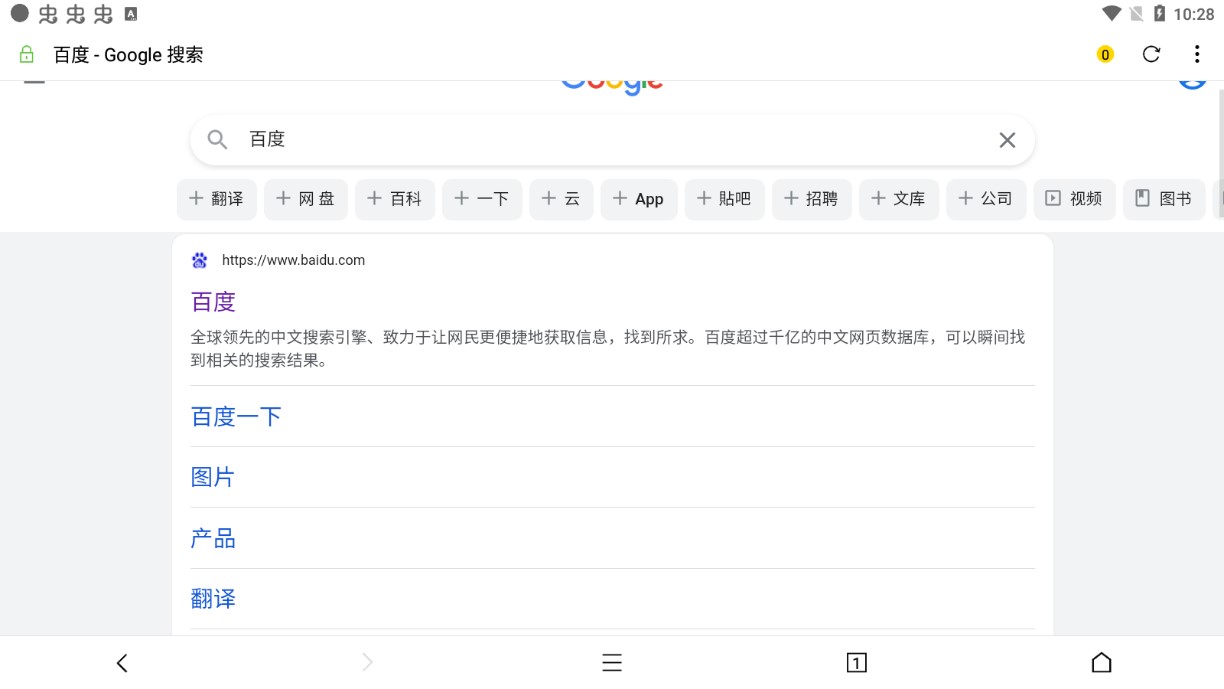
Task: Open the bottom hamburger menu
Action: click(x=612, y=663)
